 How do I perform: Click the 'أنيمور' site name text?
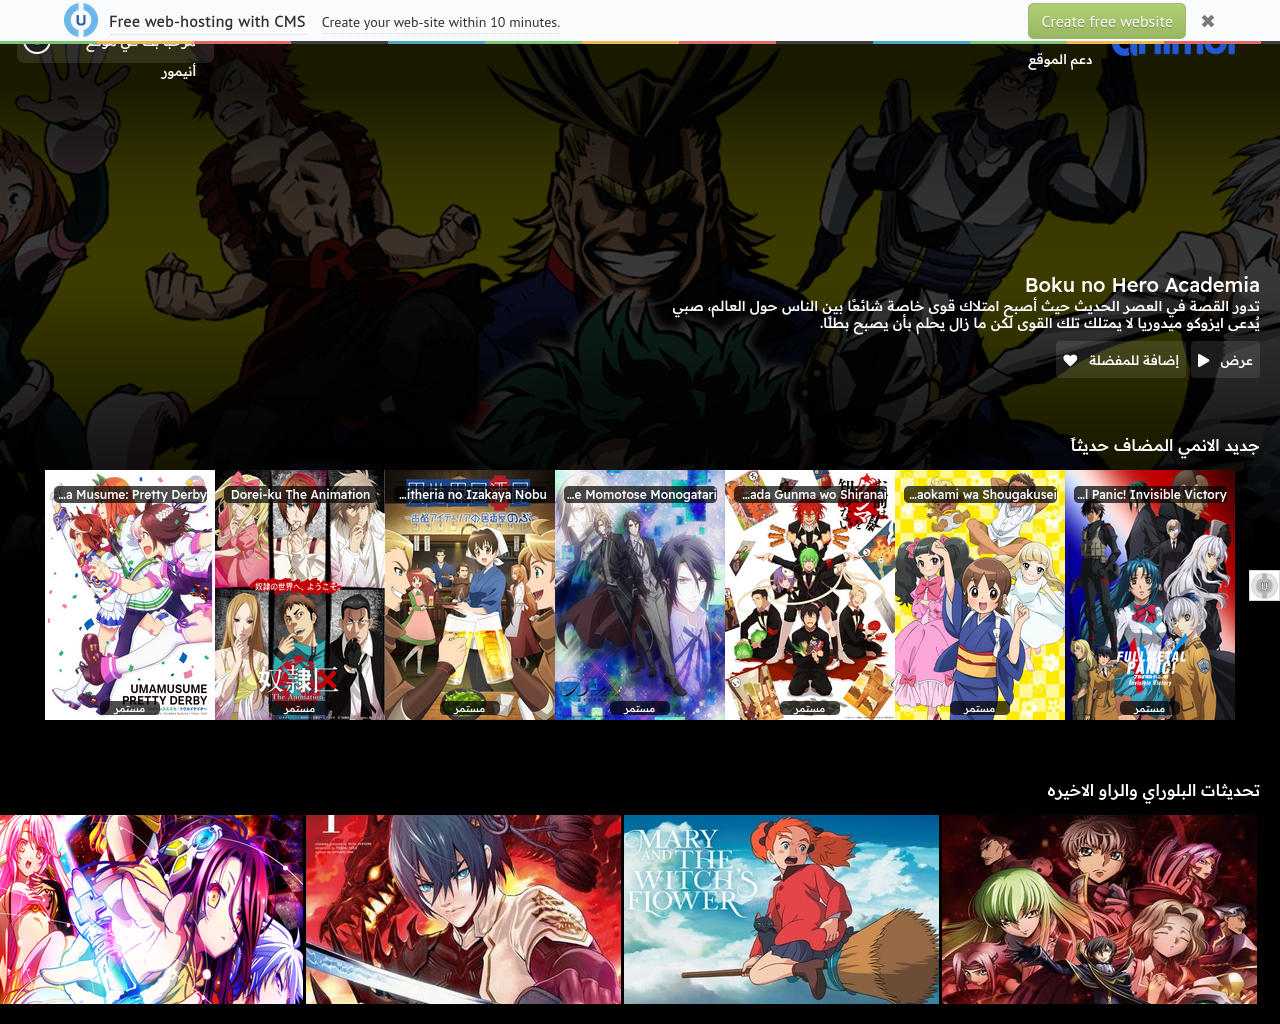(x=179, y=72)
